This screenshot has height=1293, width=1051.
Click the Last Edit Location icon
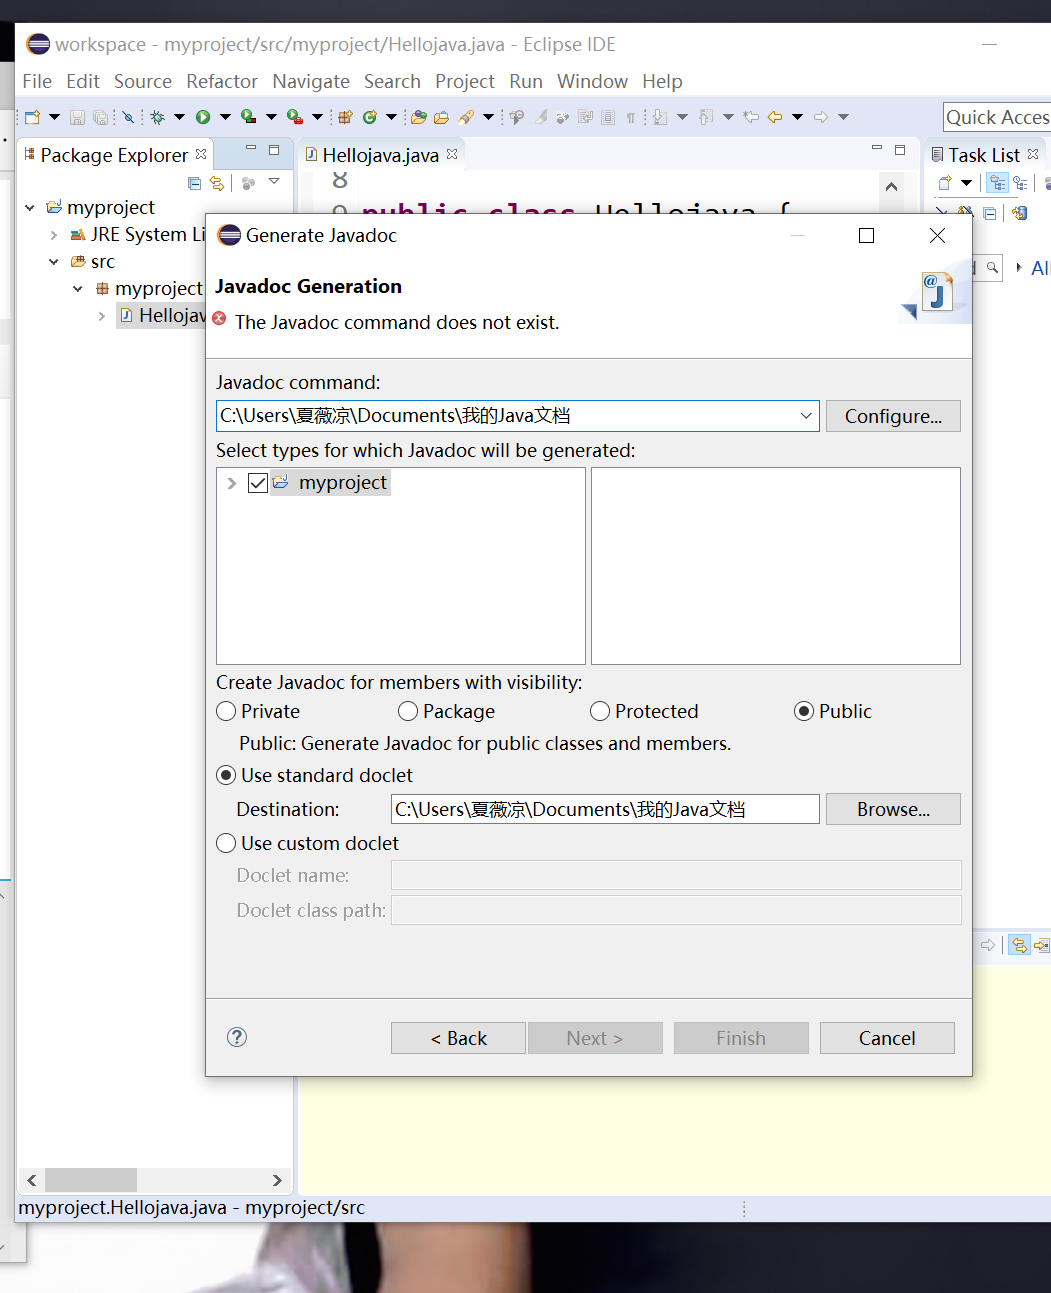click(x=751, y=117)
